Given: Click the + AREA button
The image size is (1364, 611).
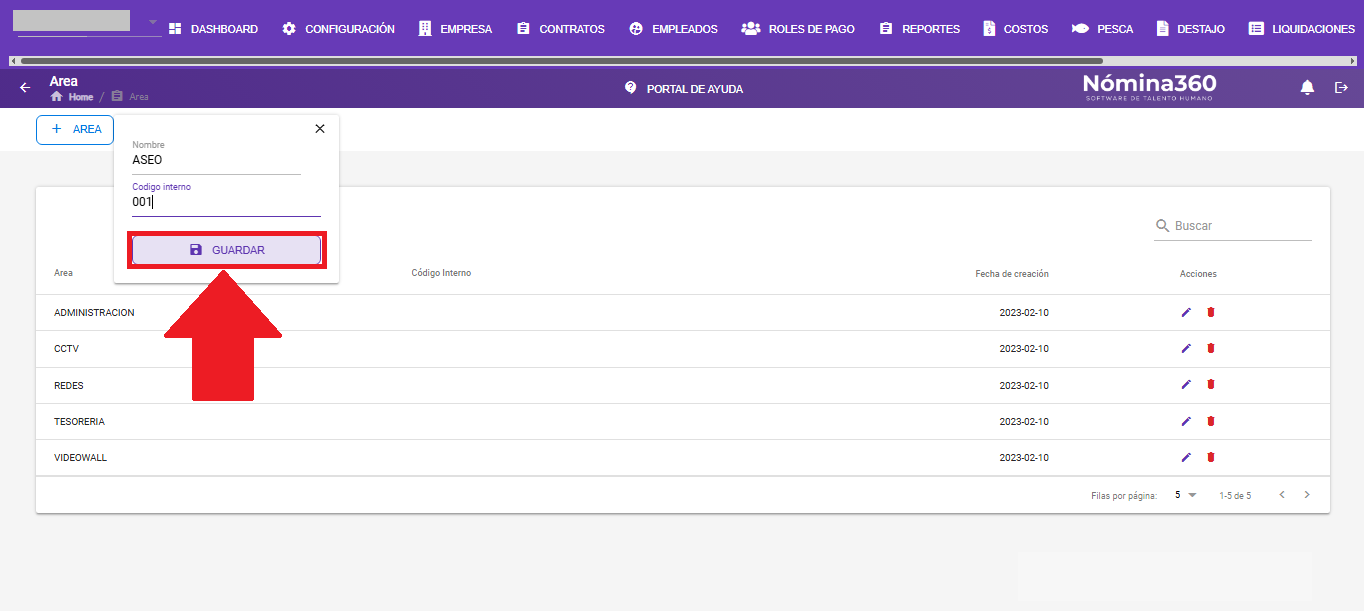Looking at the screenshot, I should tap(75, 130).
